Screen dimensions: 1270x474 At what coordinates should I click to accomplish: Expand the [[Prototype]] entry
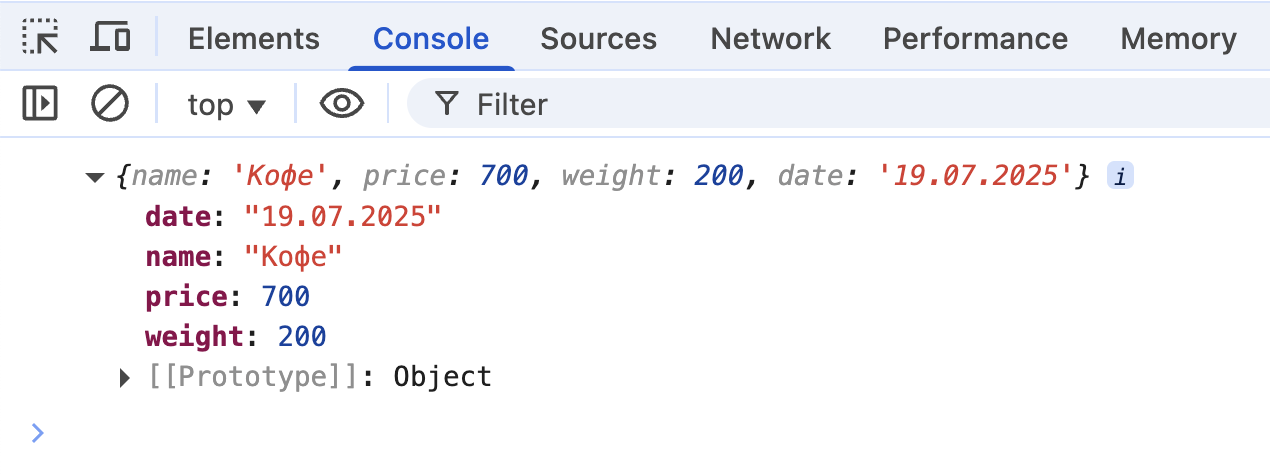tap(125, 377)
